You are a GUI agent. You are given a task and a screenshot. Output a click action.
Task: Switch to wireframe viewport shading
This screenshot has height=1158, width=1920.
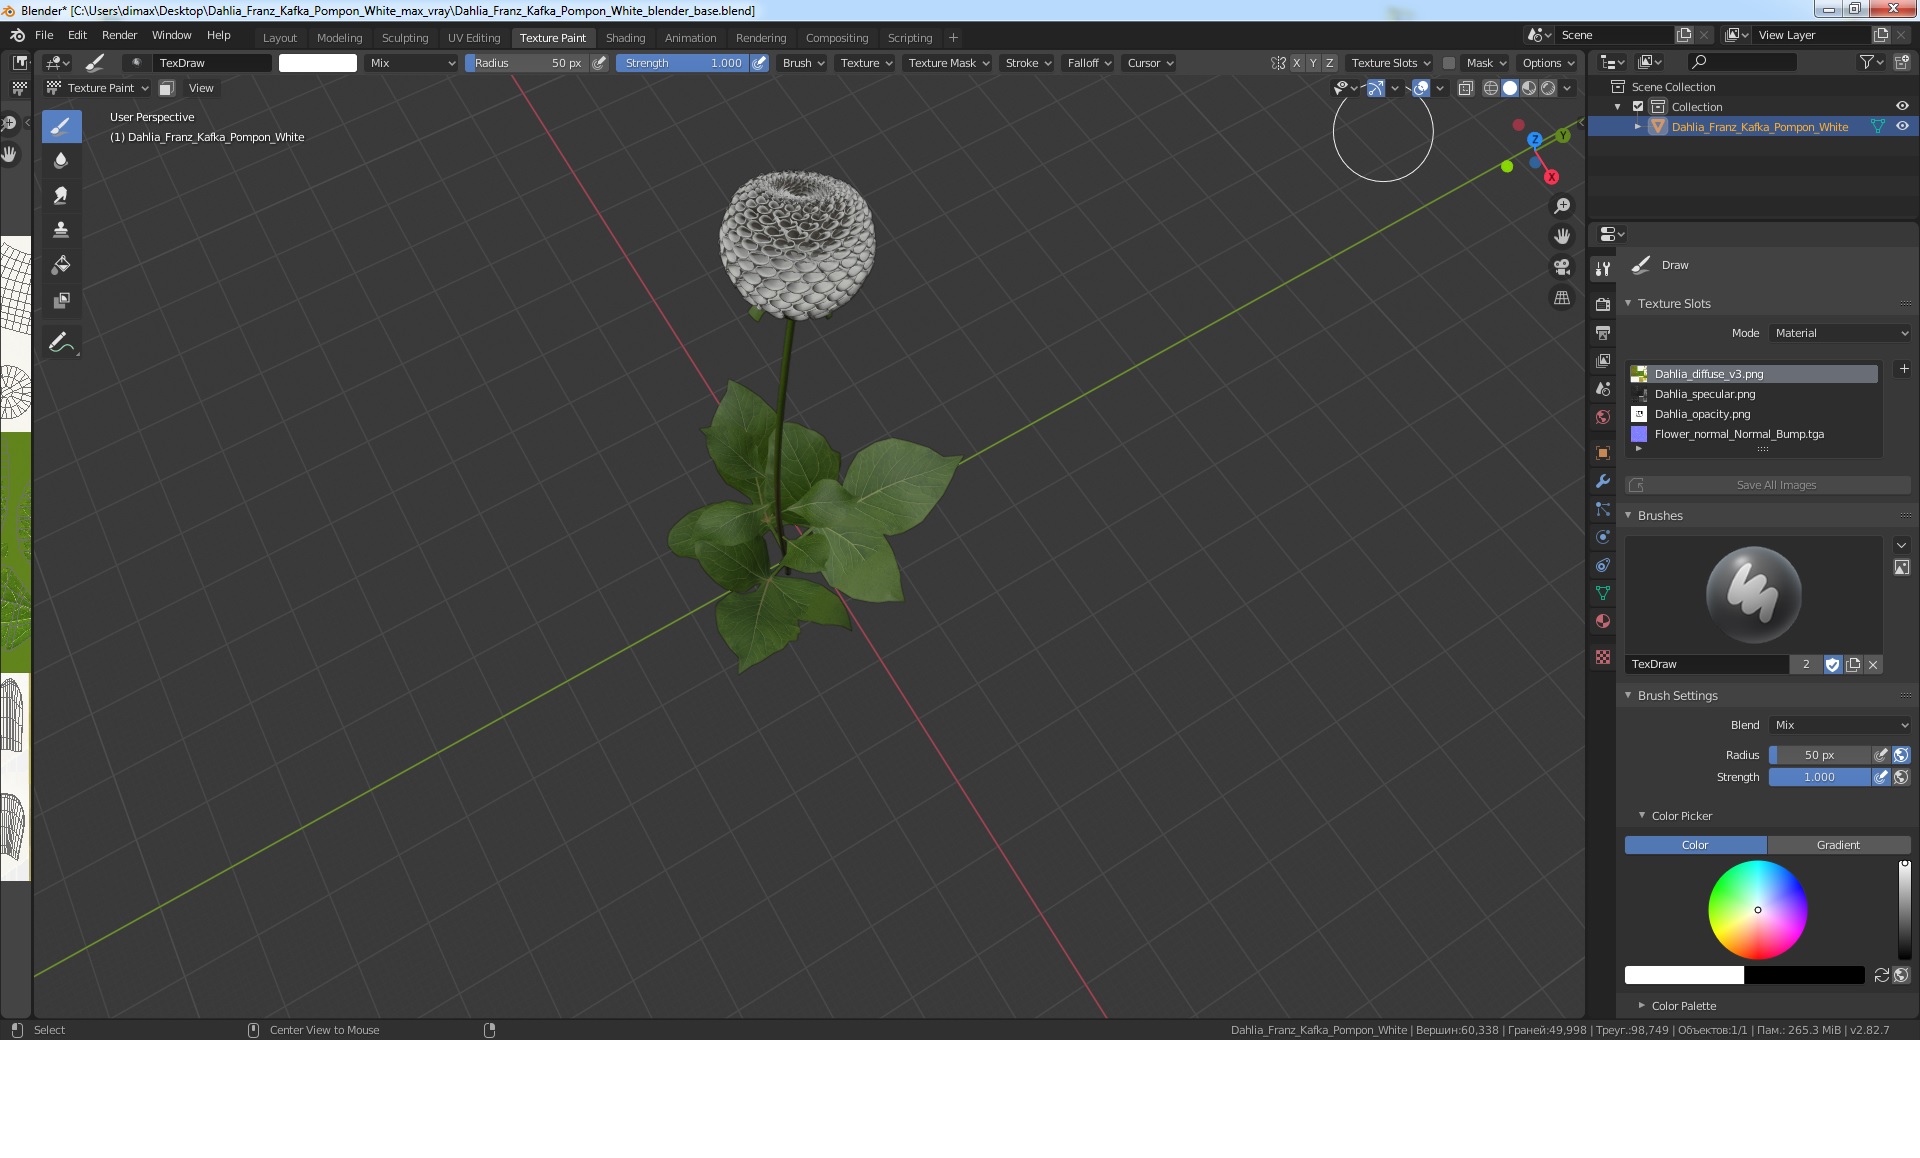[x=1491, y=88]
